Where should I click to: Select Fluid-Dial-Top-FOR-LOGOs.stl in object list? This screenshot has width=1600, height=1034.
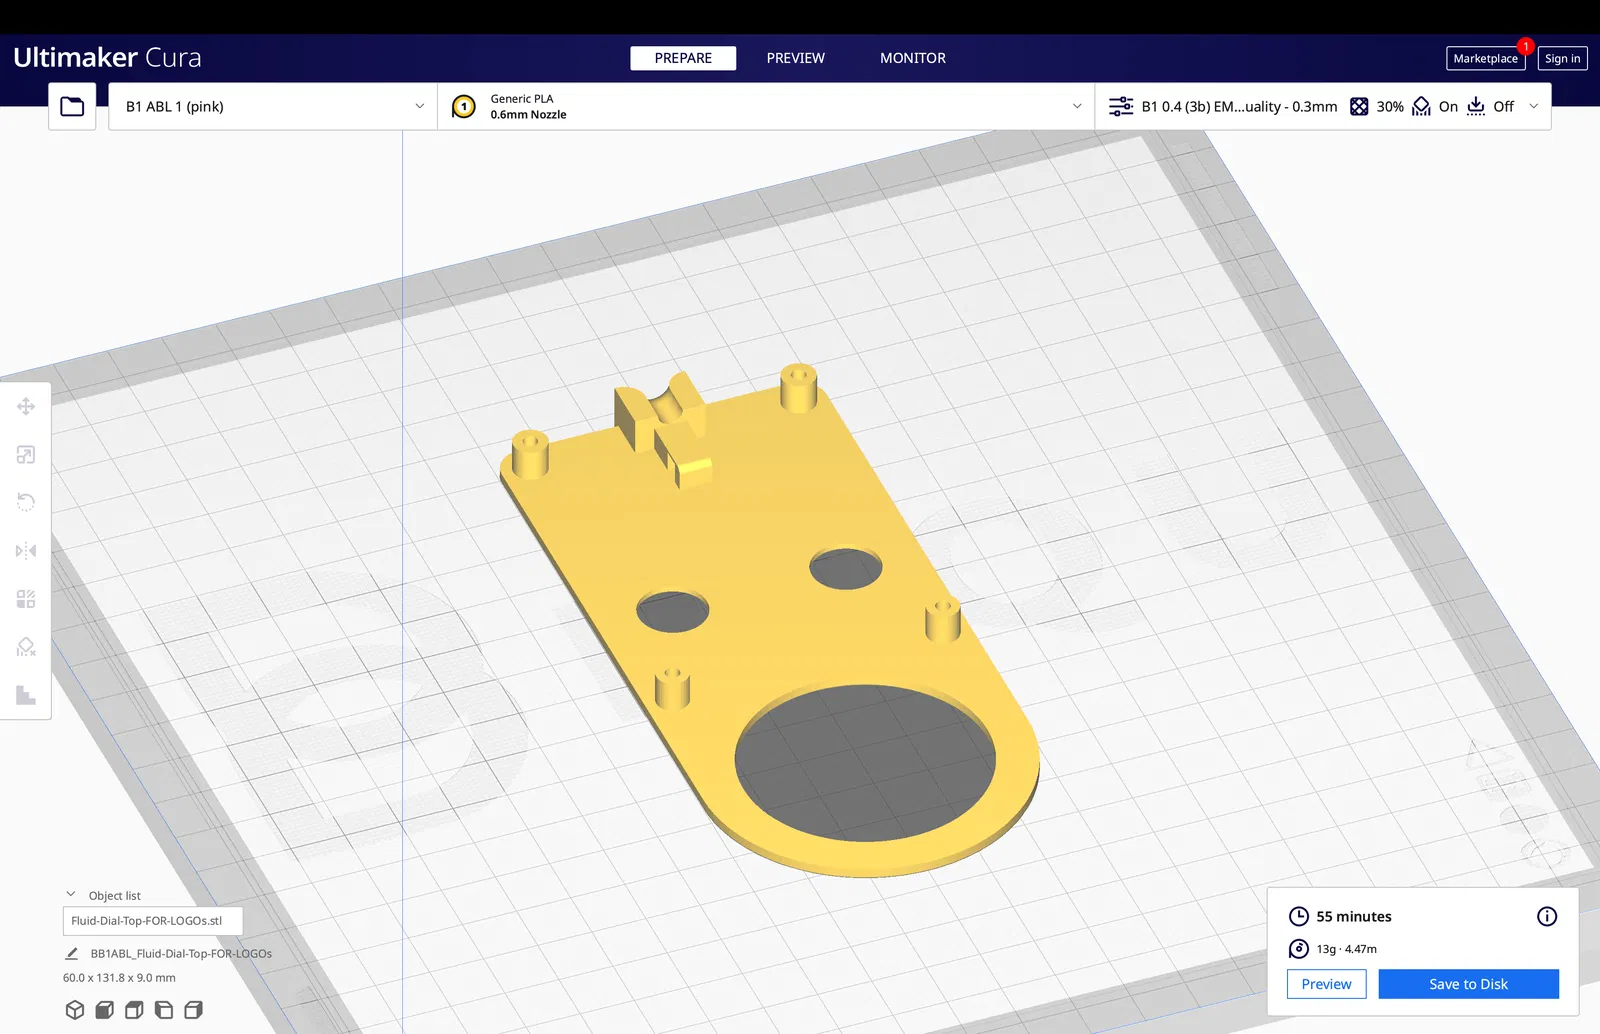click(152, 921)
